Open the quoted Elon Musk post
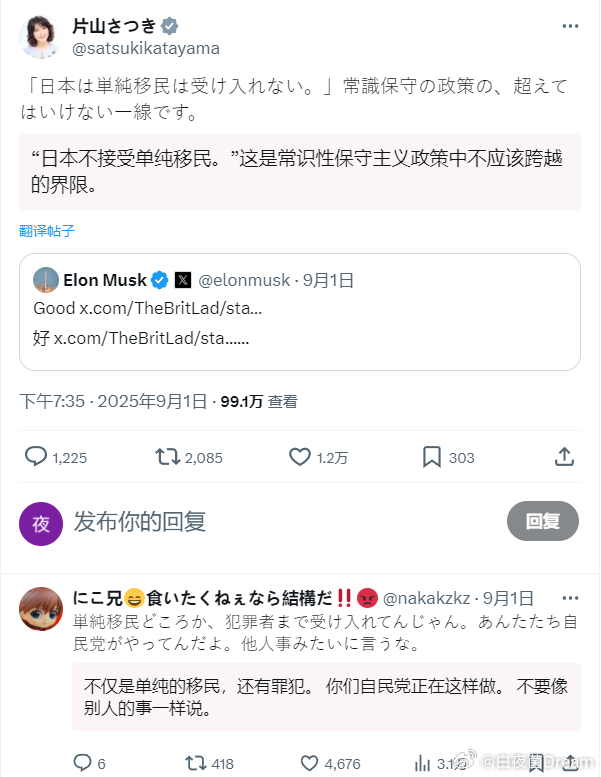This screenshot has height=777, width=601. [300, 312]
